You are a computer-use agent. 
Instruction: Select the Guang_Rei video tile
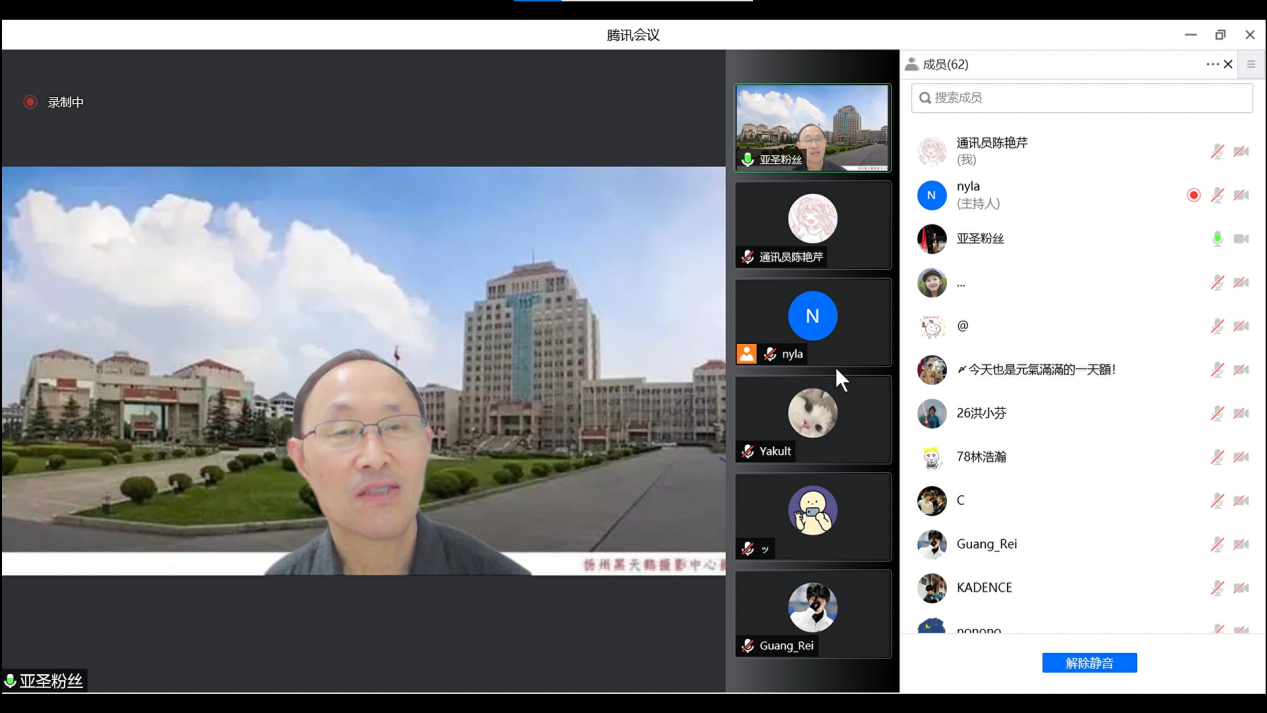point(813,614)
